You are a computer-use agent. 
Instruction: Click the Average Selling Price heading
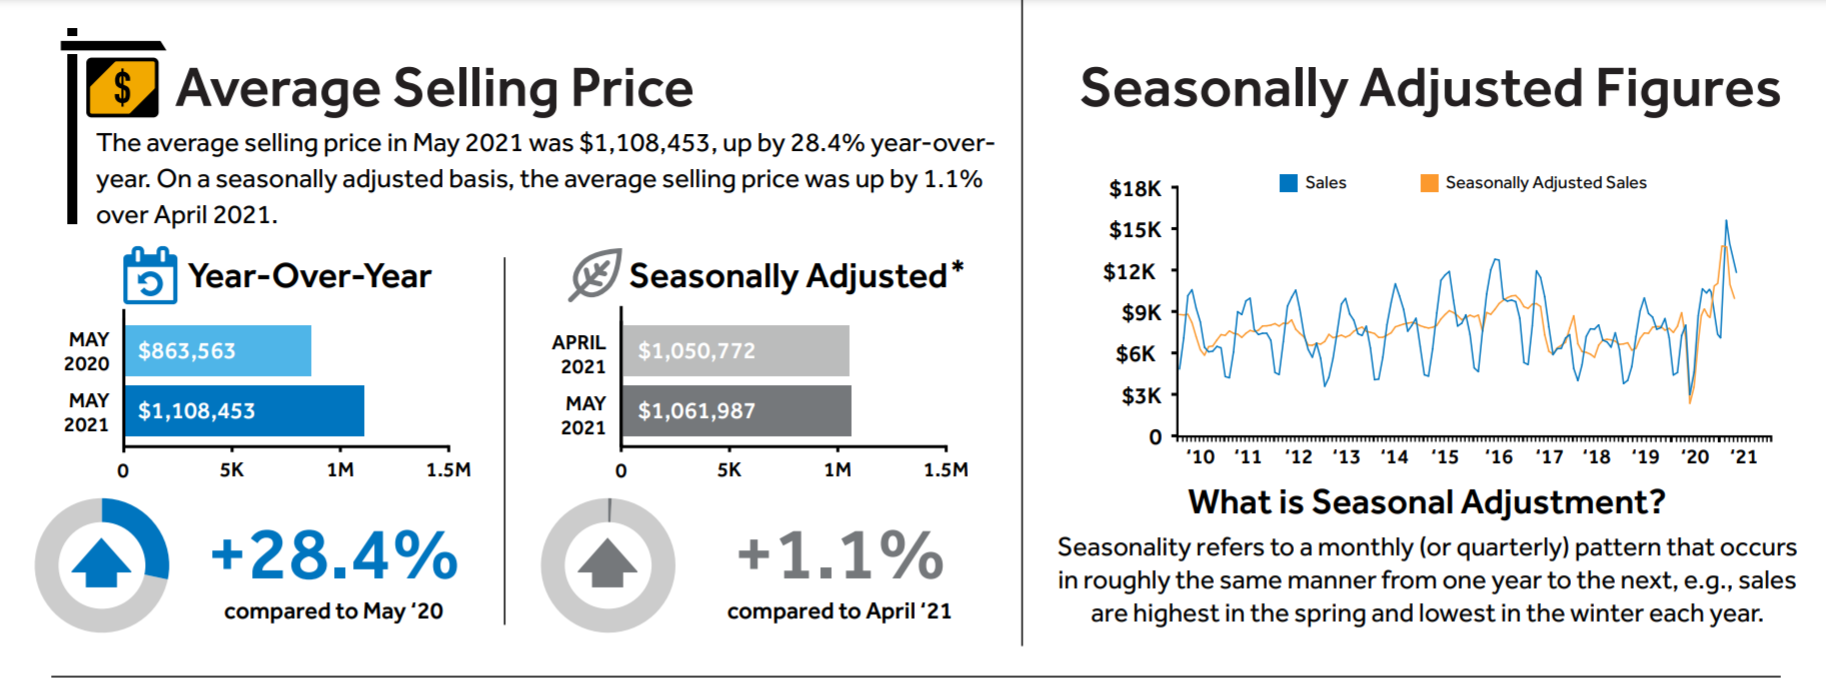[434, 88]
